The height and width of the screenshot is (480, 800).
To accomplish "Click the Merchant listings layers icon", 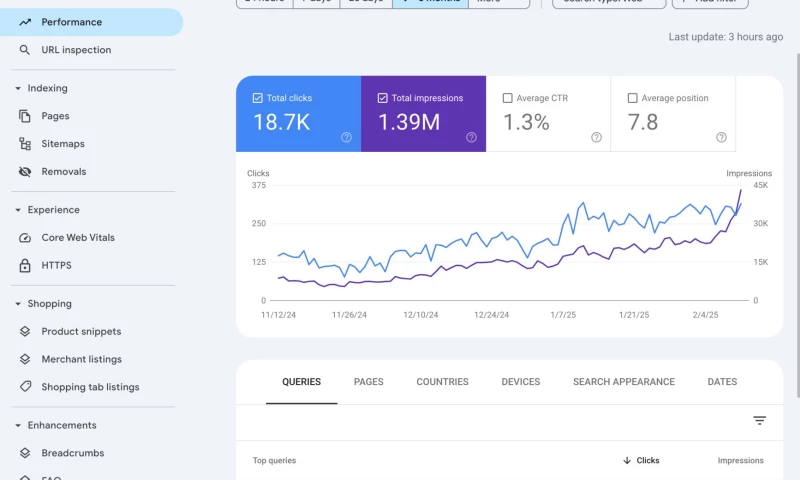I will [x=25, y=359].
